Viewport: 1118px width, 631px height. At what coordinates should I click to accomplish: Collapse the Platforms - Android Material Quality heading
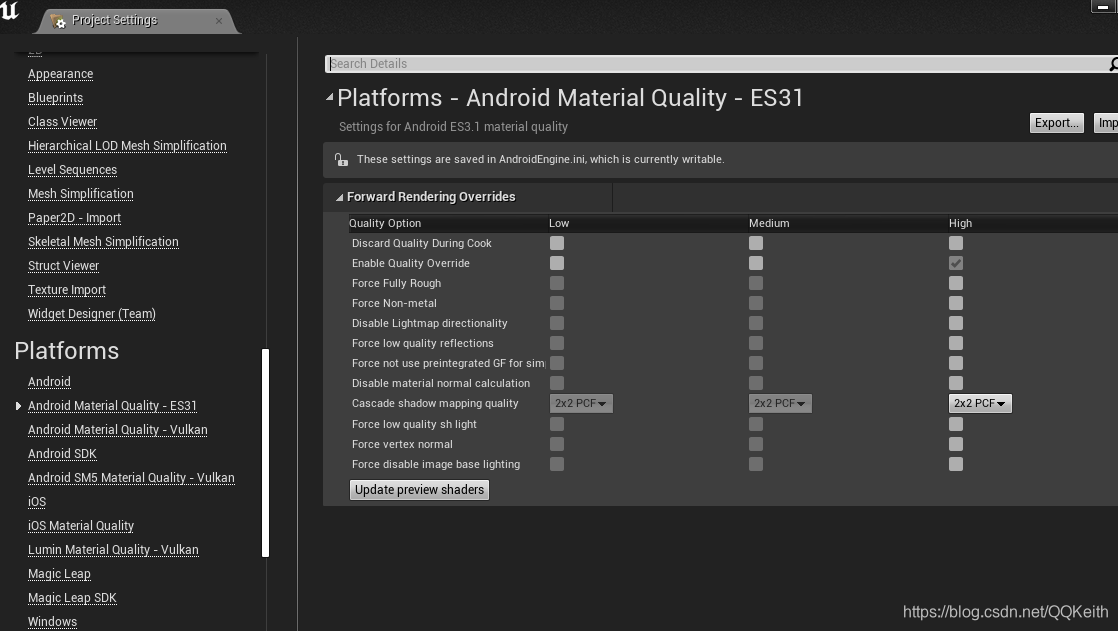click(x=329, y=97)
